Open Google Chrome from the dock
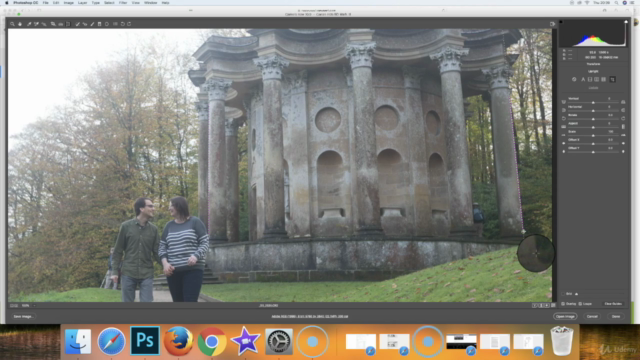 click(x=212, y=341)
